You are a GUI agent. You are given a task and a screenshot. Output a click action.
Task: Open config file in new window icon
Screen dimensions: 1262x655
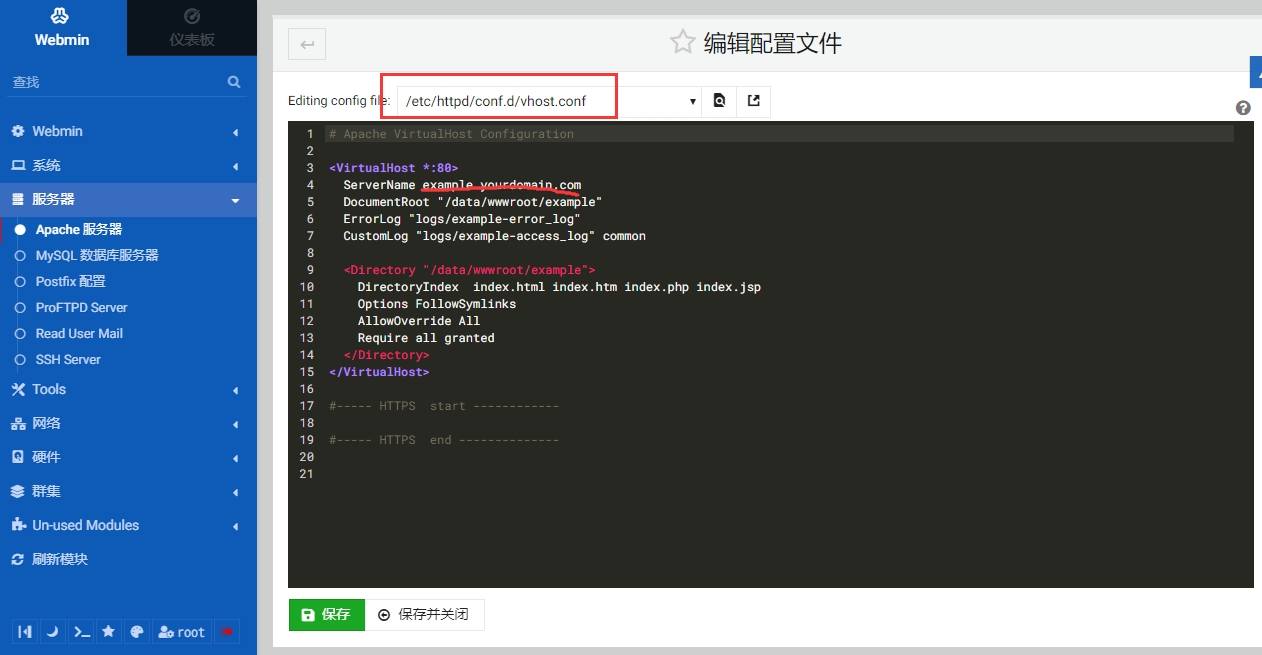753,101
